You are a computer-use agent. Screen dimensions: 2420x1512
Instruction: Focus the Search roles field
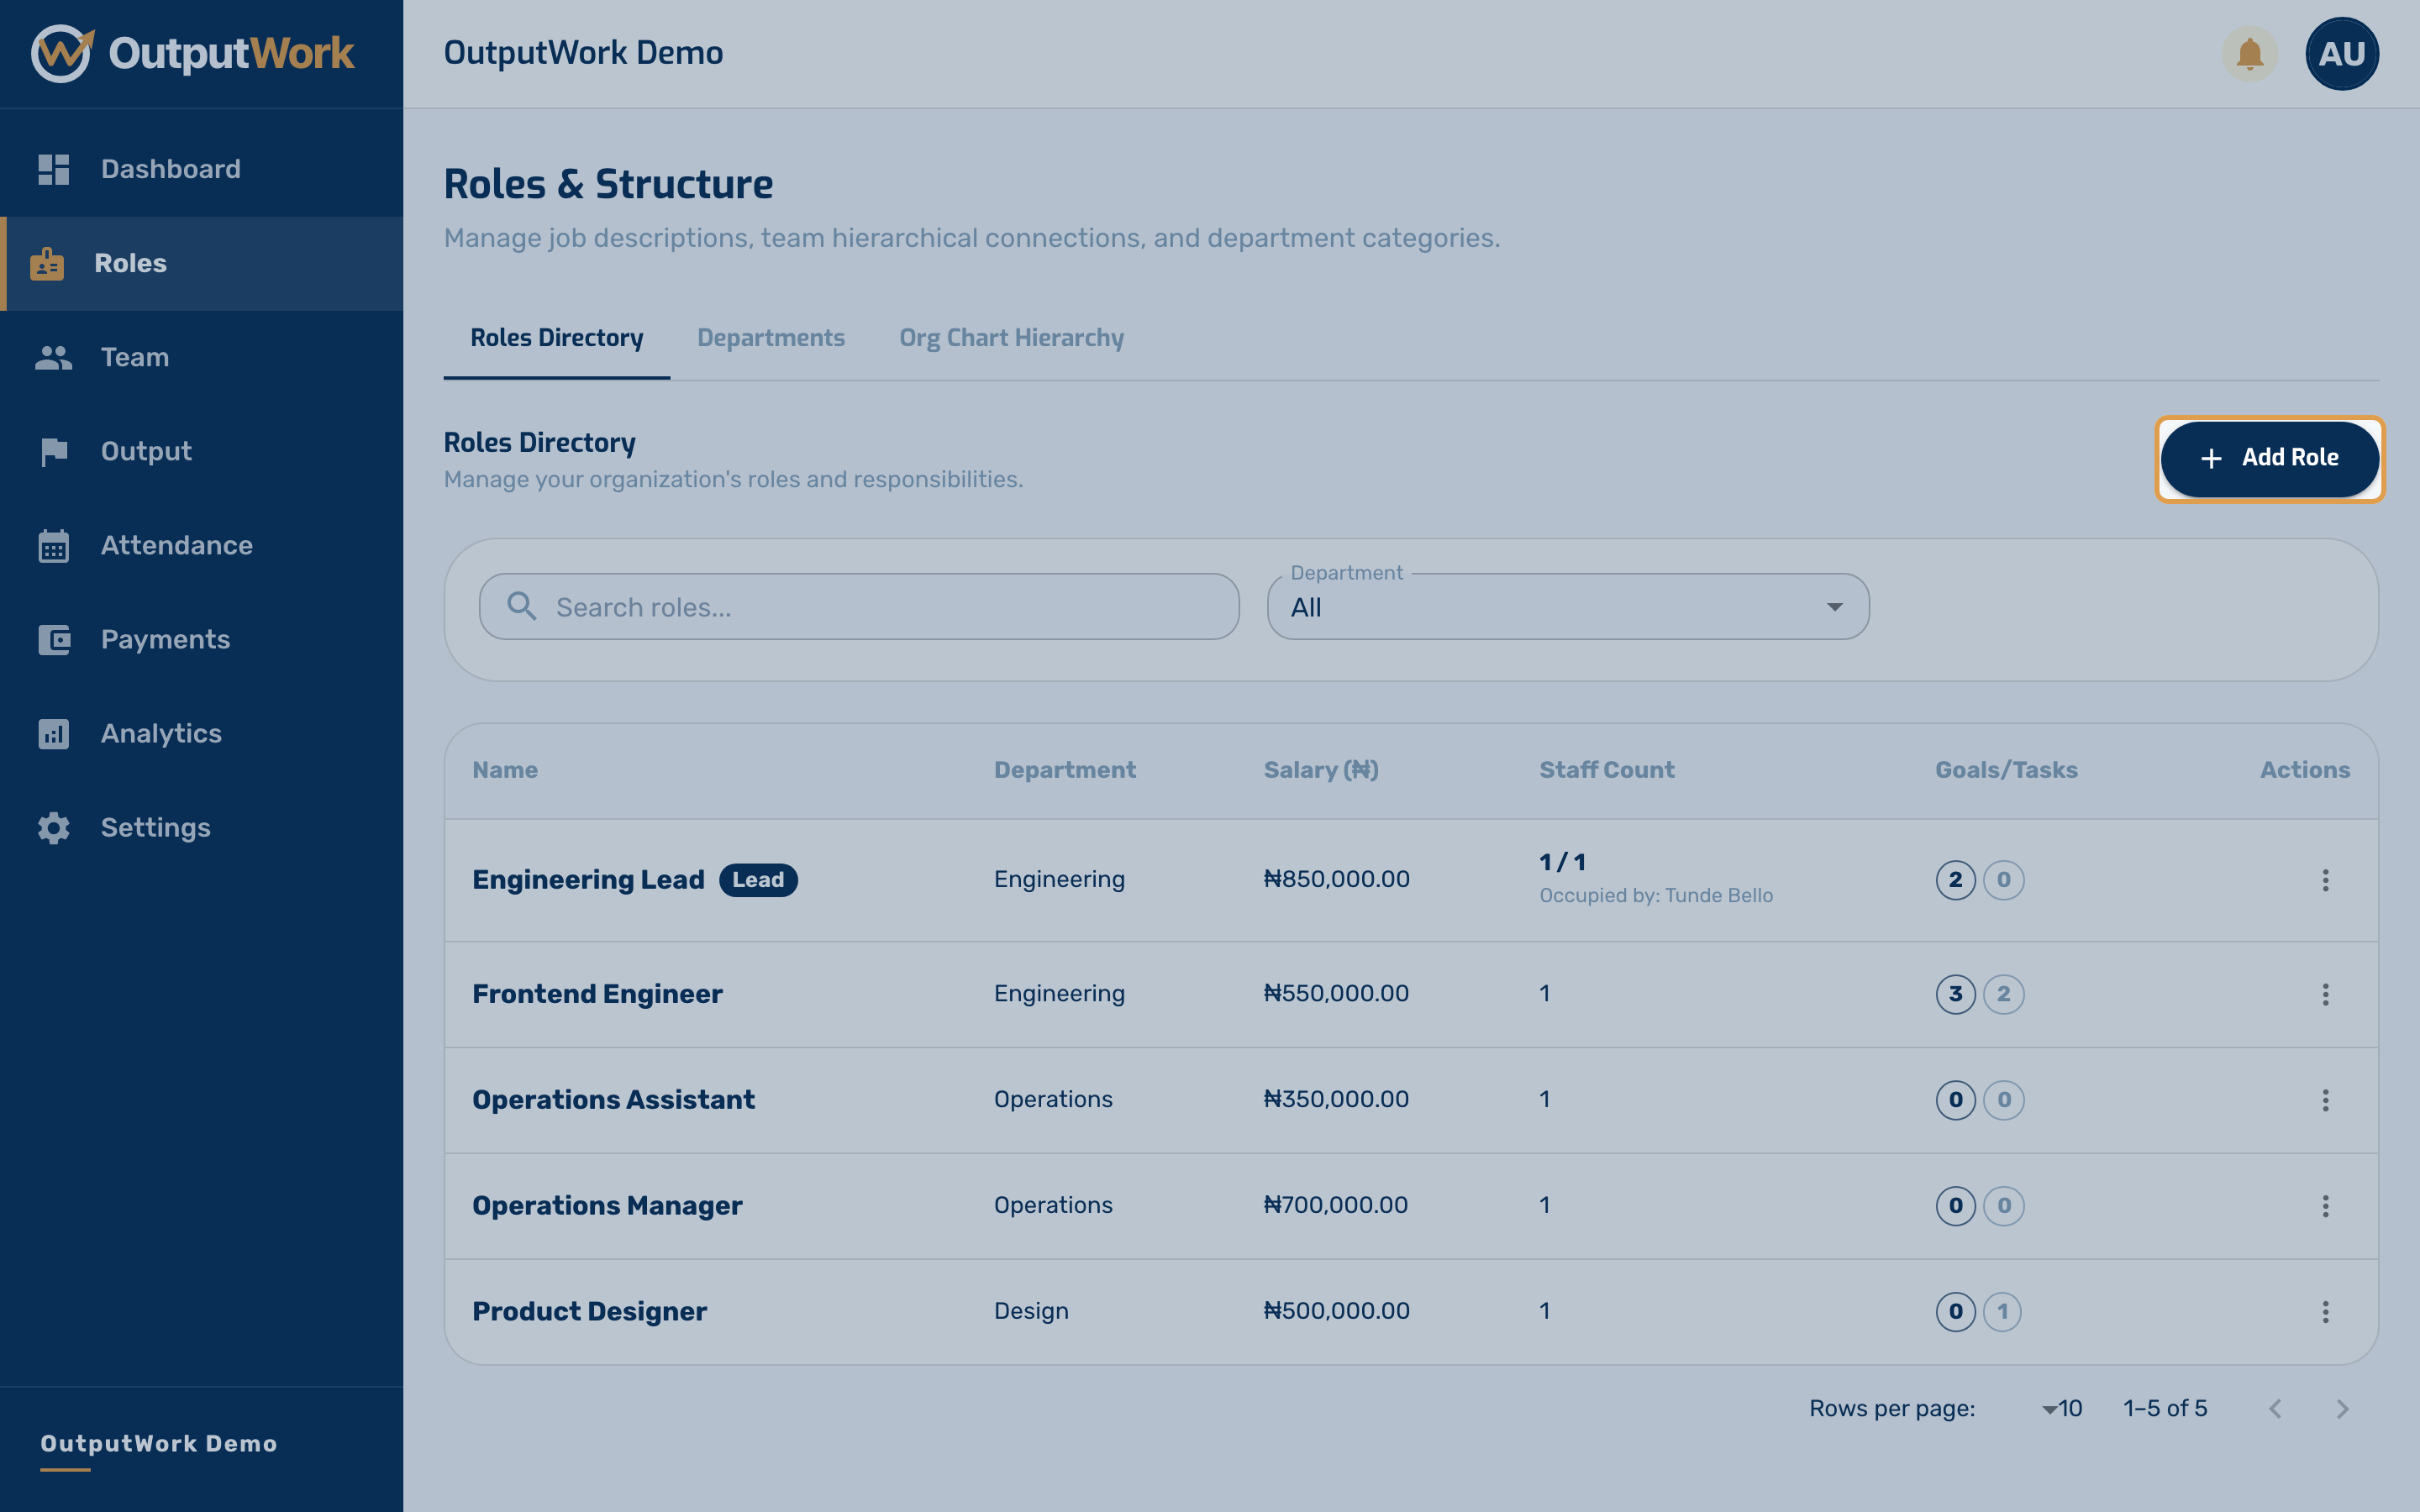(859, 607)
